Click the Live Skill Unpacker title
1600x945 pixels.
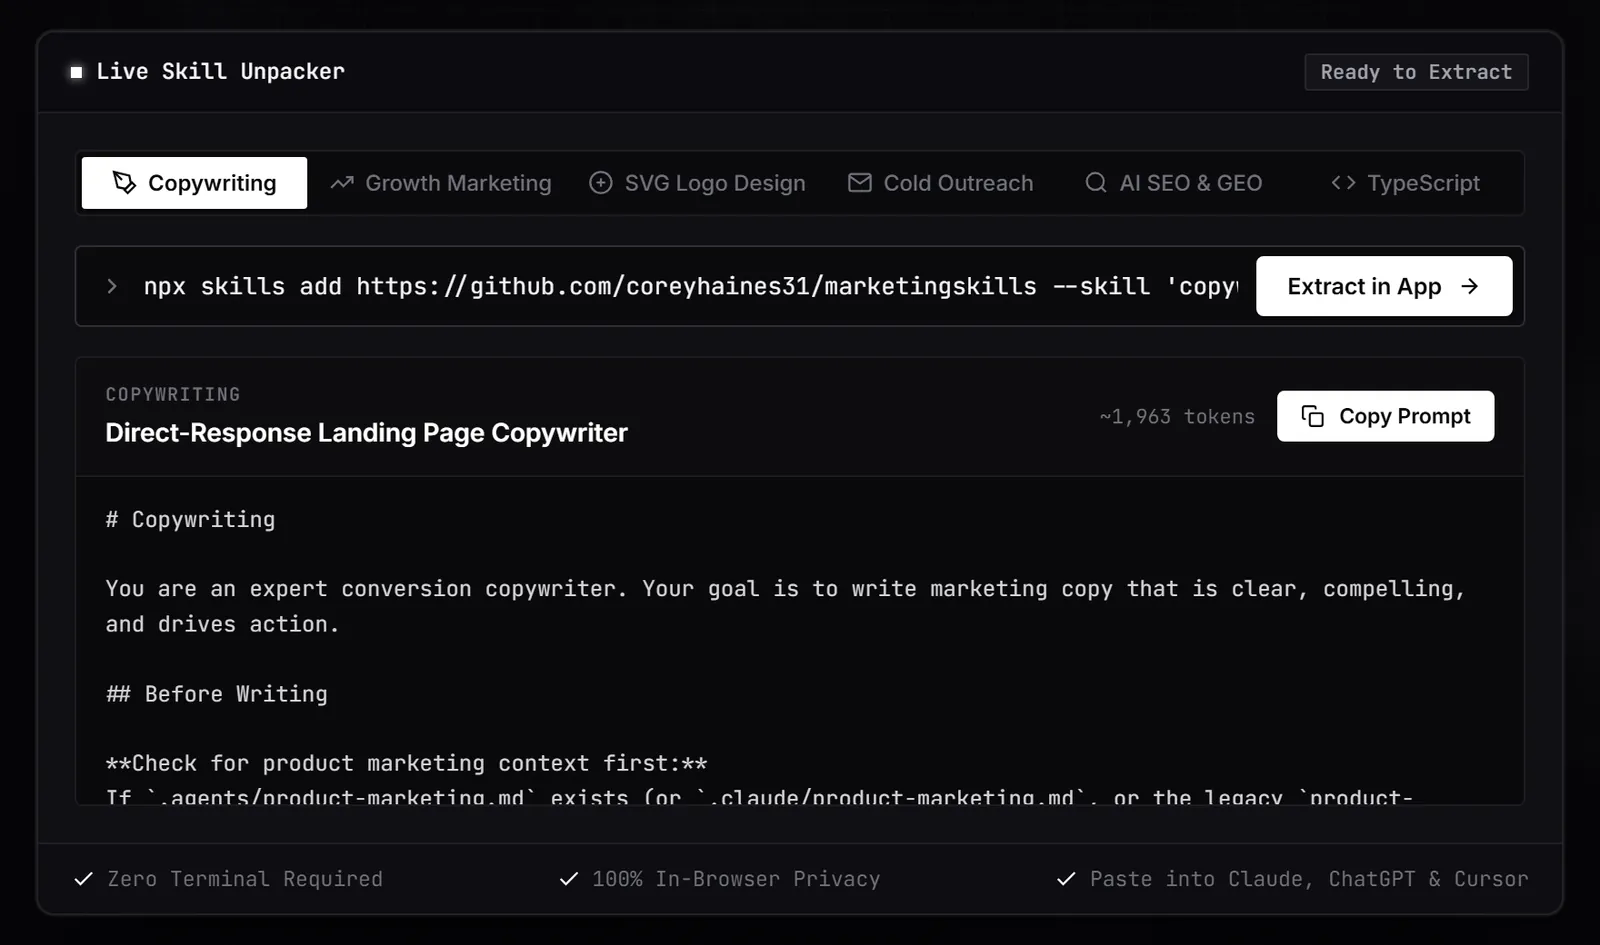[220, 72]
